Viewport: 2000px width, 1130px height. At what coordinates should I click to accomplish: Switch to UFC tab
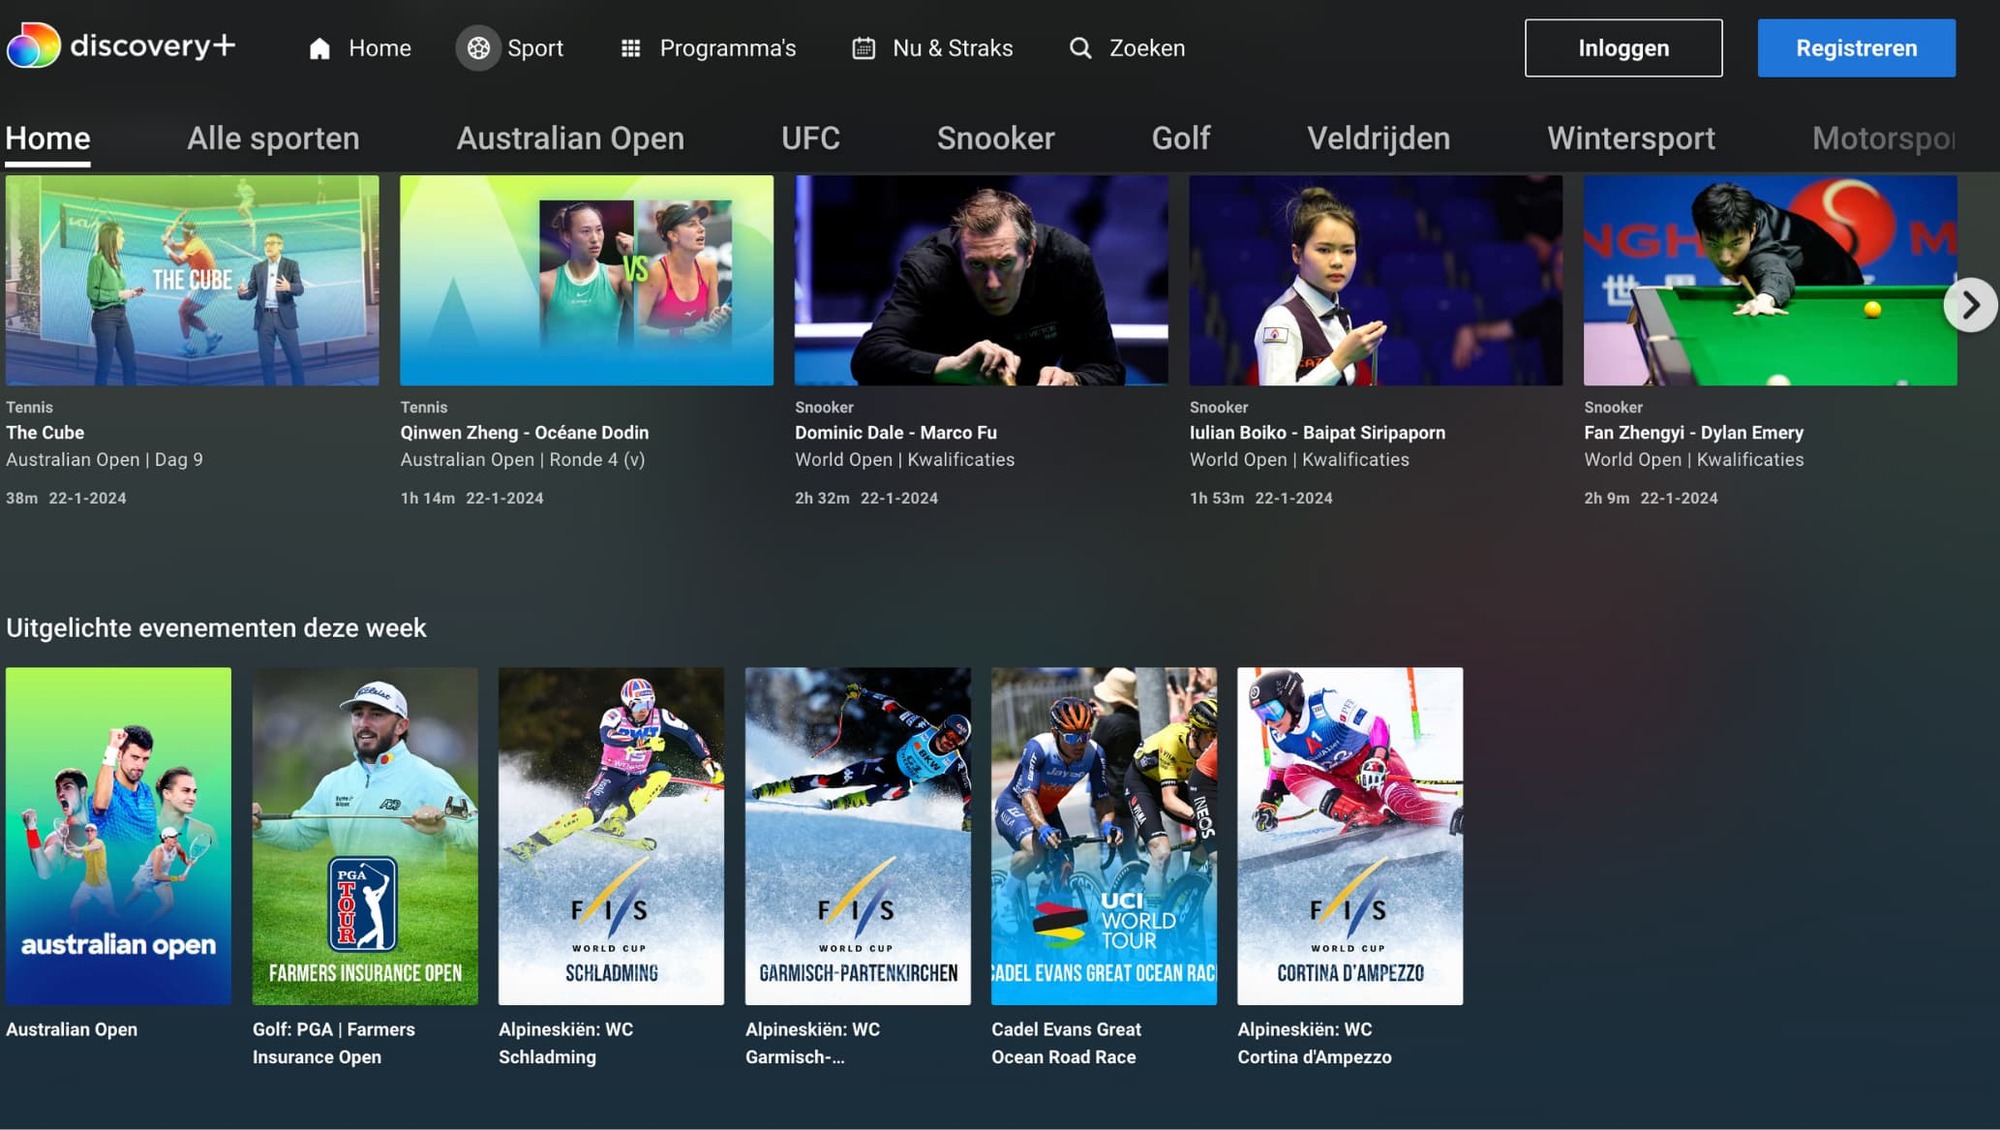pos(810,139)
